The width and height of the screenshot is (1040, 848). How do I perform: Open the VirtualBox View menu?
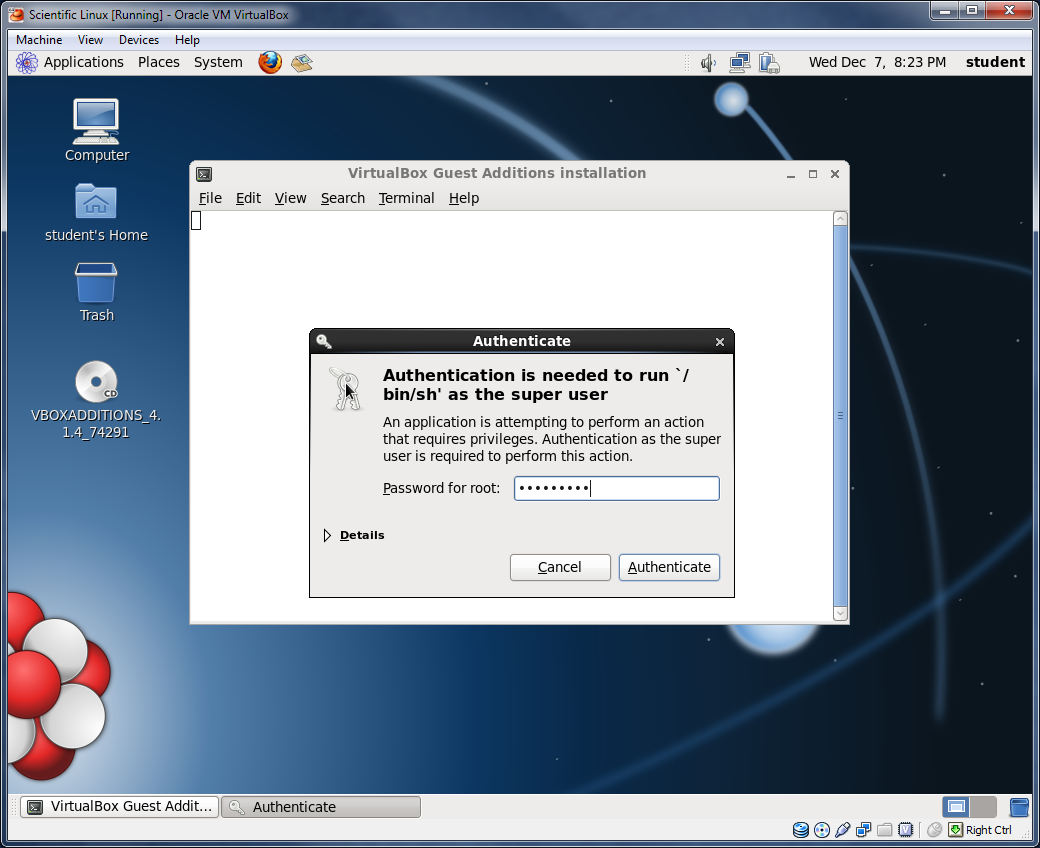coord(90,40)
